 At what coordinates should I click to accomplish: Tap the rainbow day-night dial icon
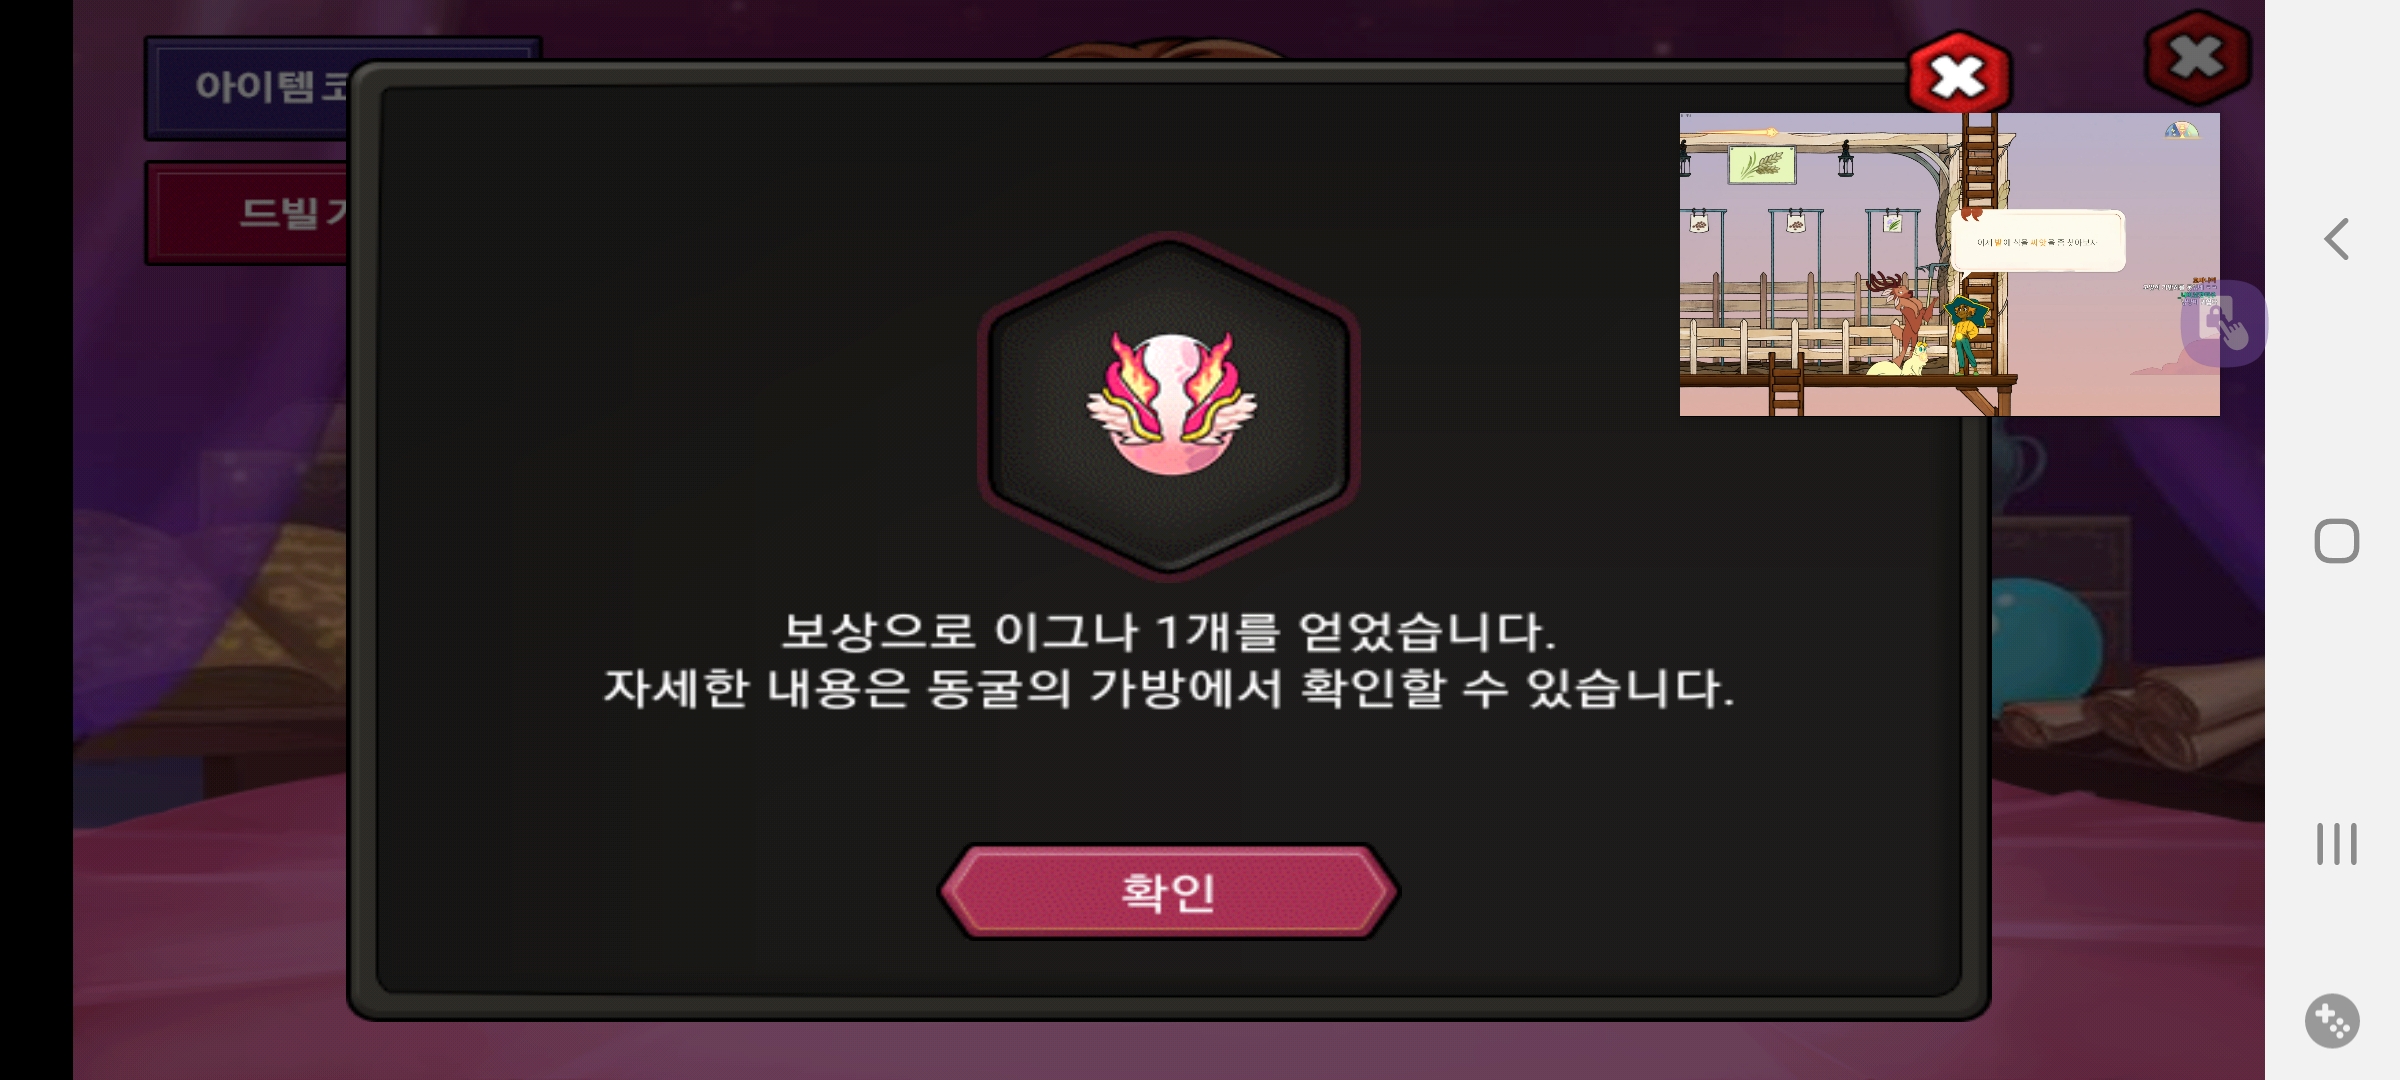[x=2181, y=130]
